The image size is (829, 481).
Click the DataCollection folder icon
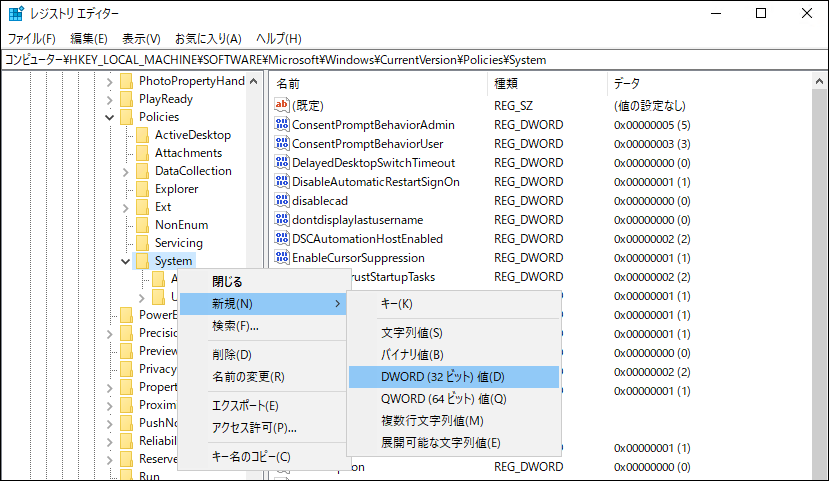click(143, 171)
